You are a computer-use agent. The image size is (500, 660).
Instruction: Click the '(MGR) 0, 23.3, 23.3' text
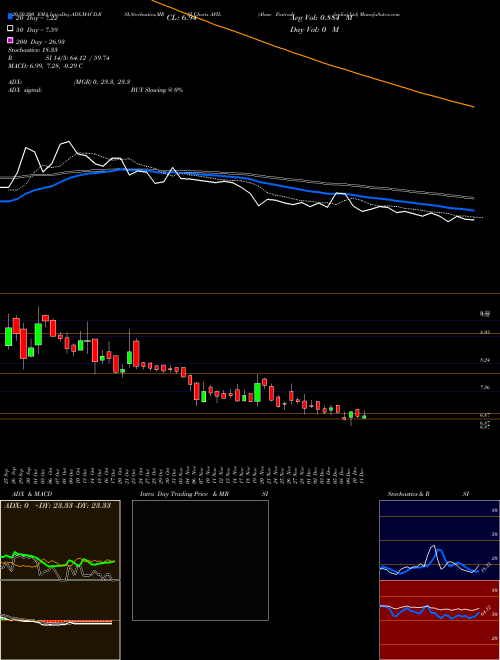coord(102,83)
